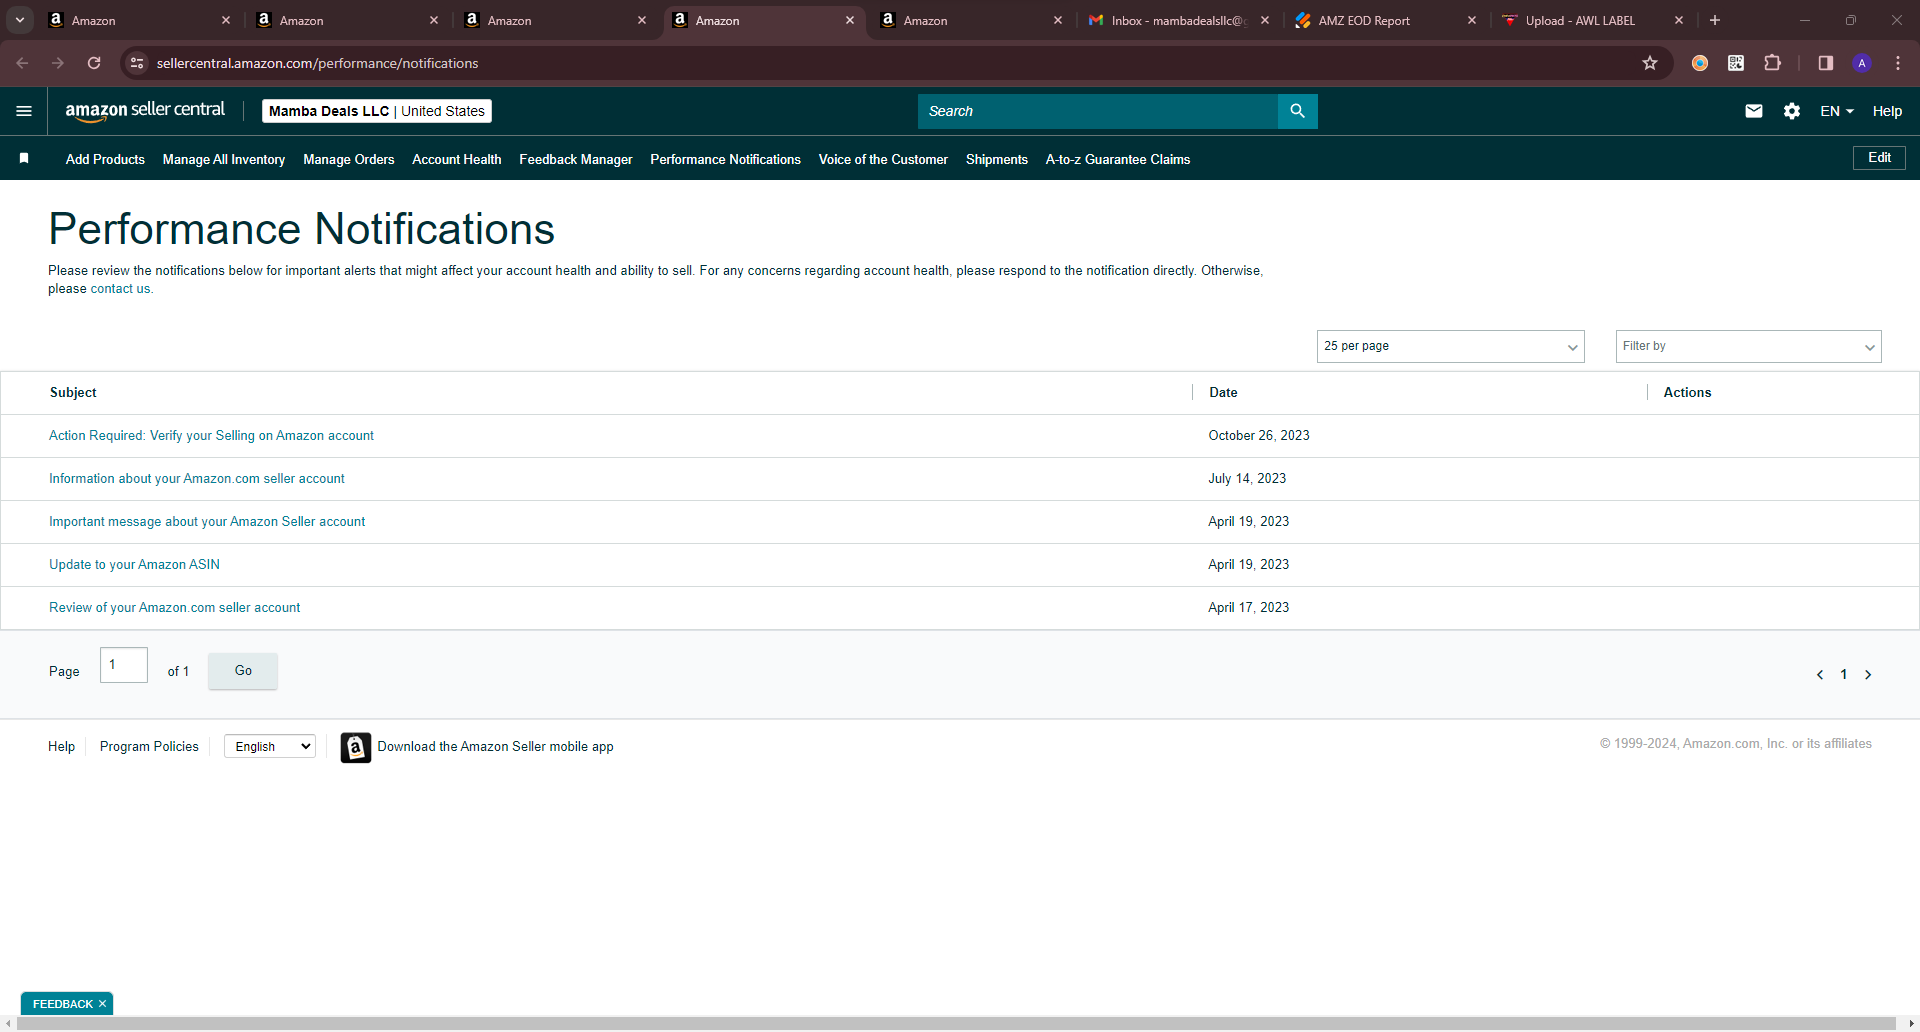Click the Amazon Seller app icon in footer
Viewport: 1920px width, 1032px height.
pyautogui.click(x=356, y=747)
